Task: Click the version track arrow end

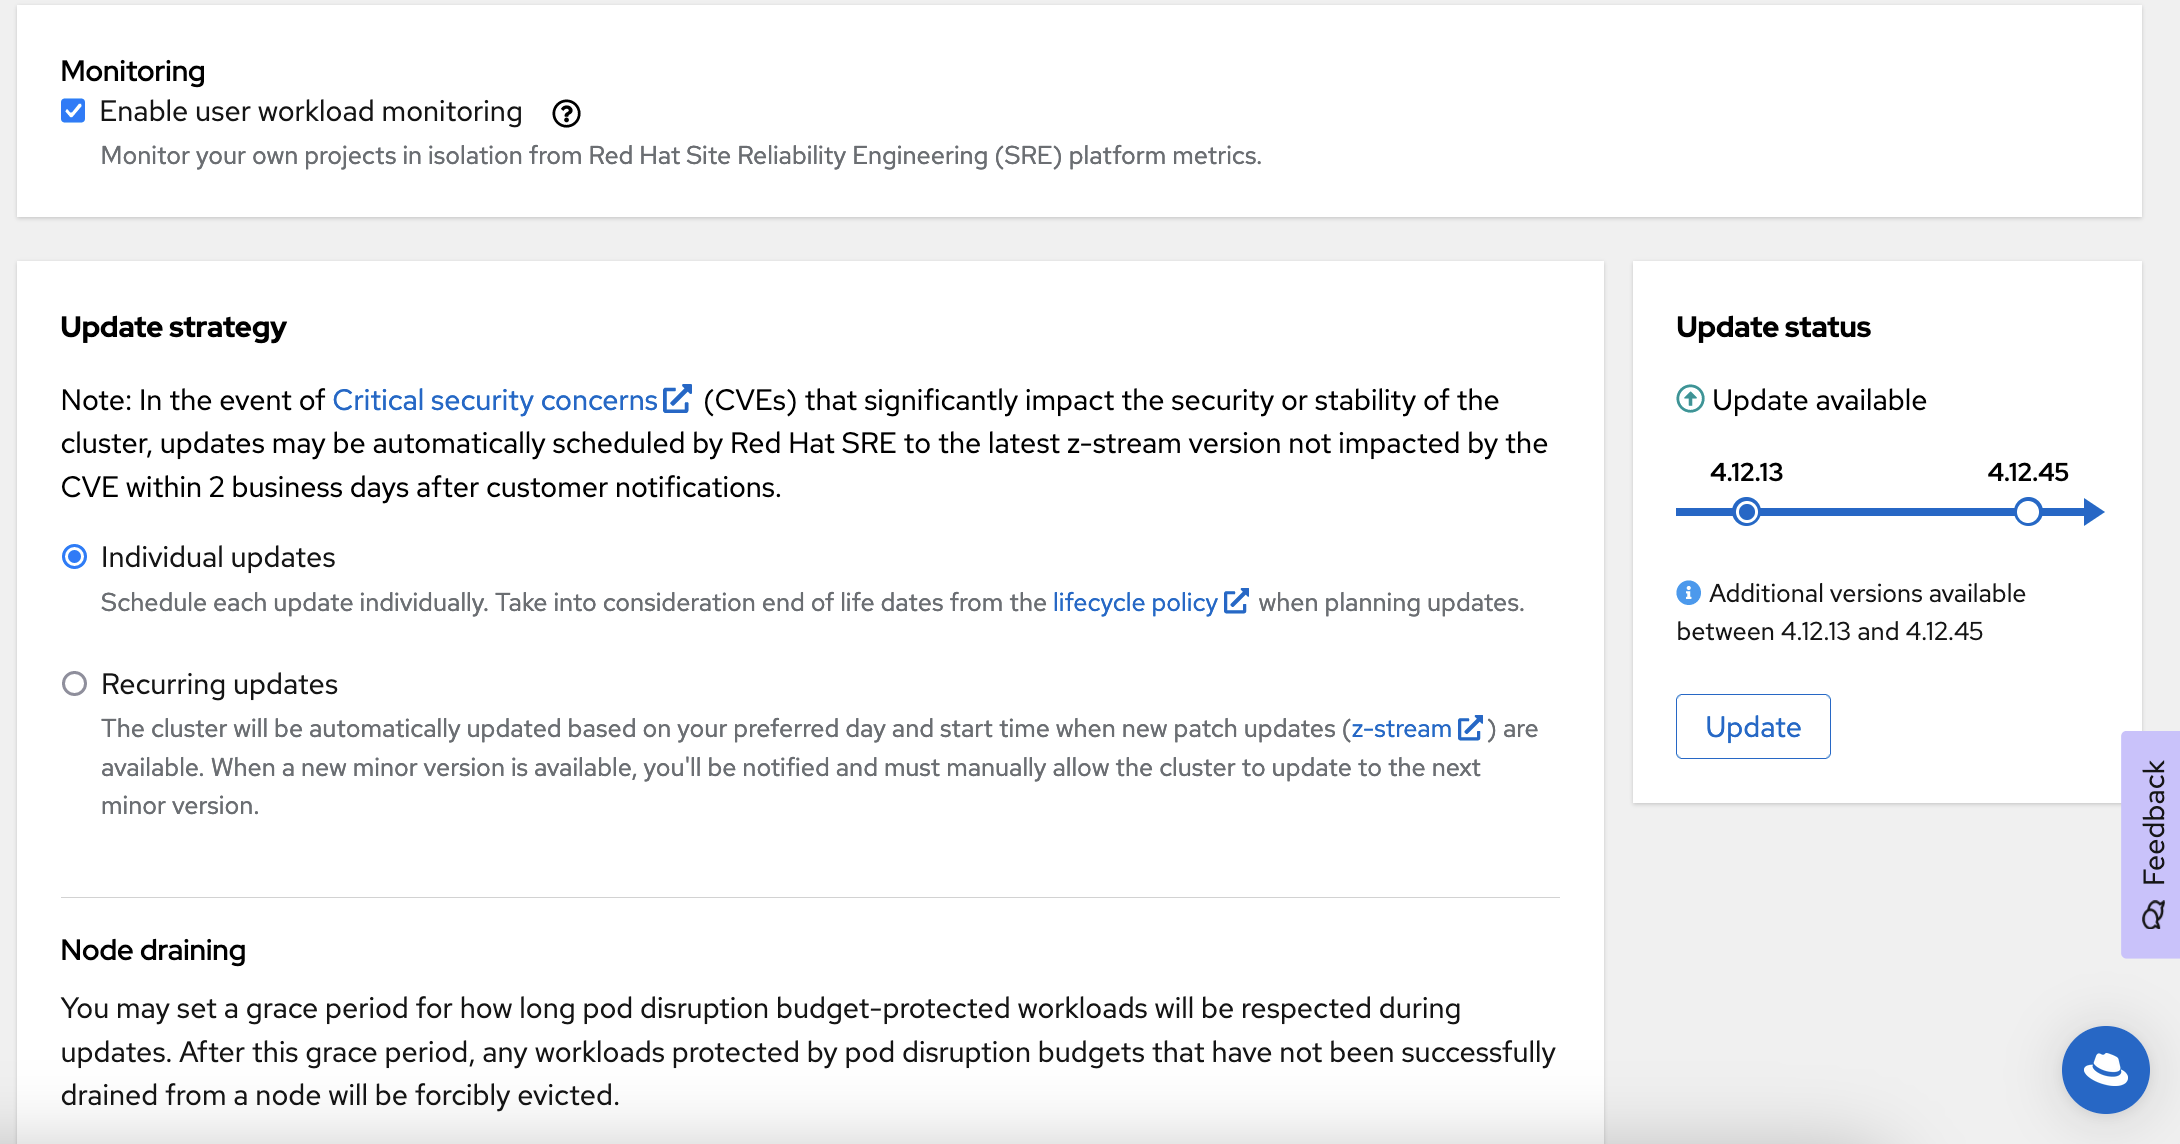Action: (x=2093, y=512)
